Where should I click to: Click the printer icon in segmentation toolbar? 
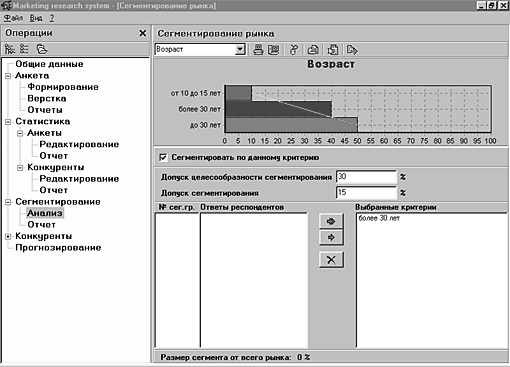pos(258,50)
